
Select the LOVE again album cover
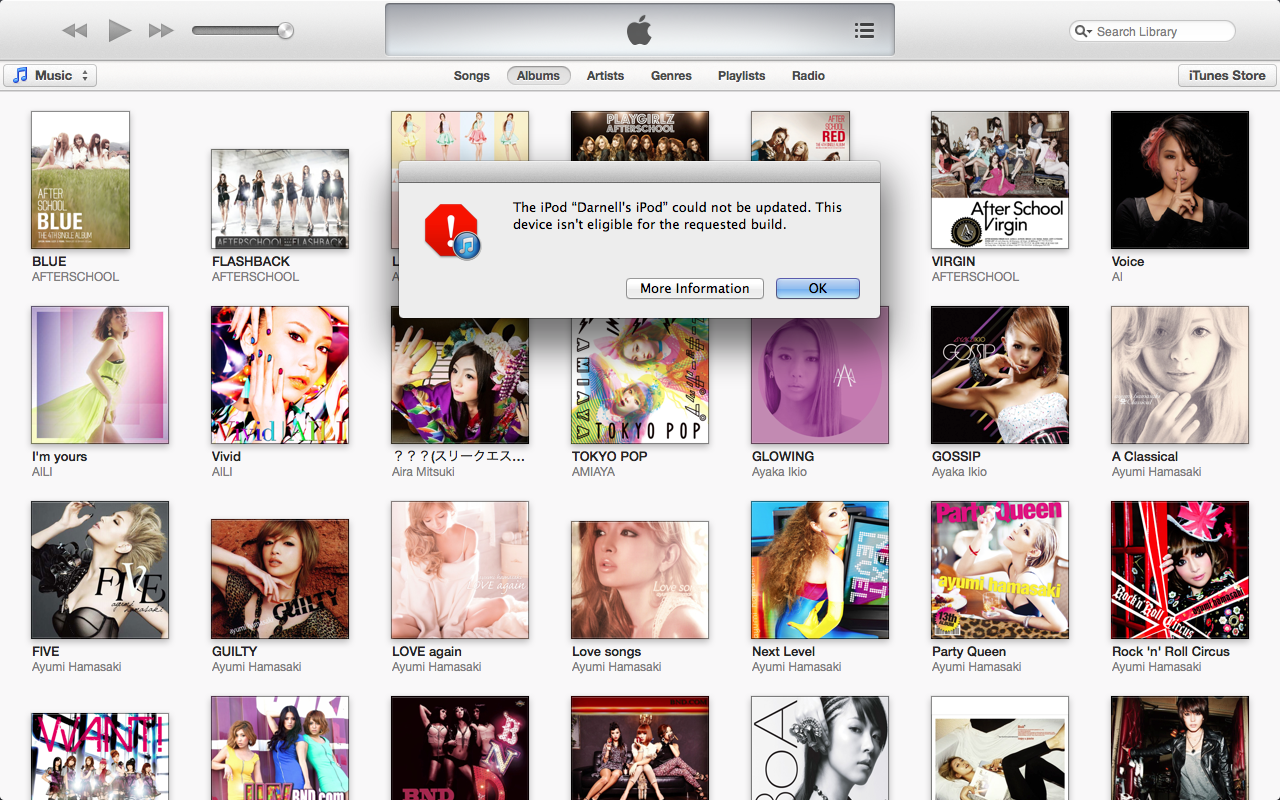pyautogui.click(x=460, y=570)
